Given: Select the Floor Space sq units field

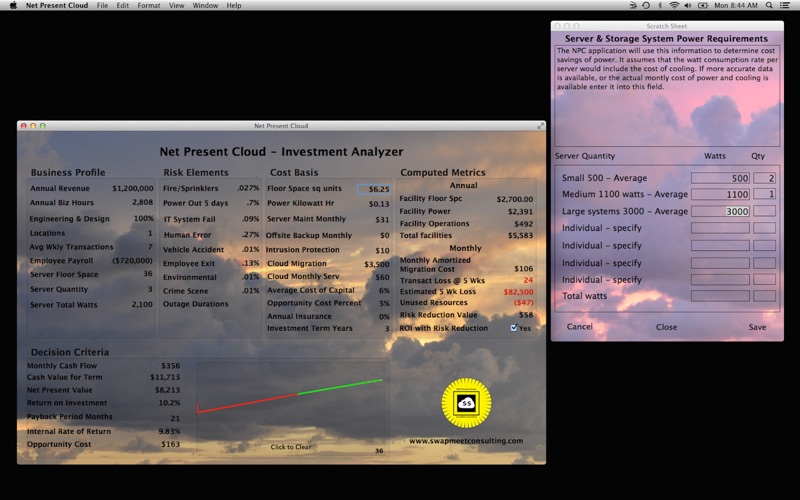Looking at the screenshot, I should 374,189.
